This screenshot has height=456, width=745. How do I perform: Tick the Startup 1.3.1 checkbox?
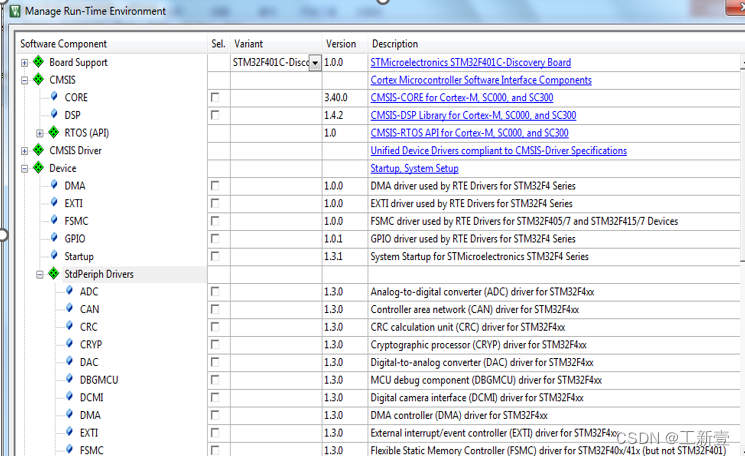click(x=215, y=256)
